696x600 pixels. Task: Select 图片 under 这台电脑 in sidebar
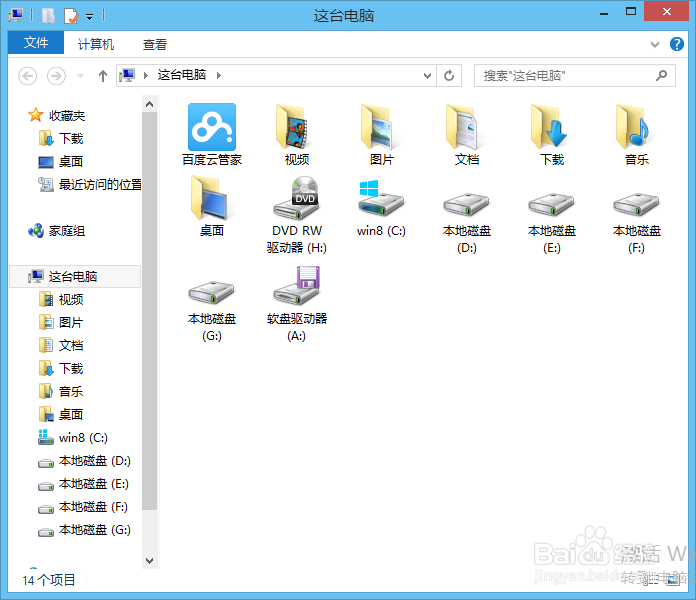(62, 323)
